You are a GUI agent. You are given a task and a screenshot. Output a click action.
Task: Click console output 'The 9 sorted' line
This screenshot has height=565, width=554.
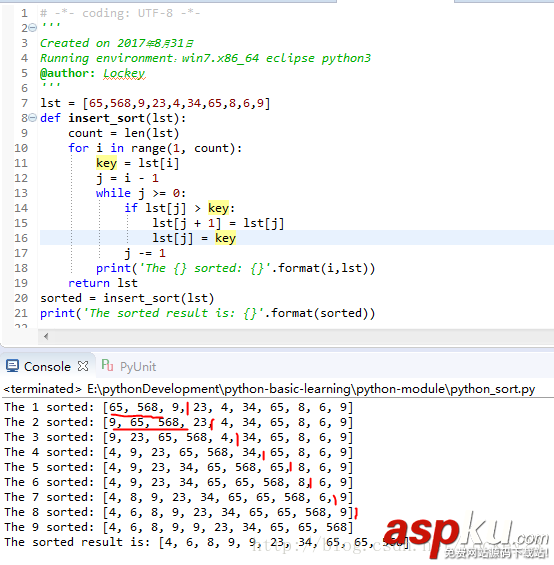pos(179,528)
